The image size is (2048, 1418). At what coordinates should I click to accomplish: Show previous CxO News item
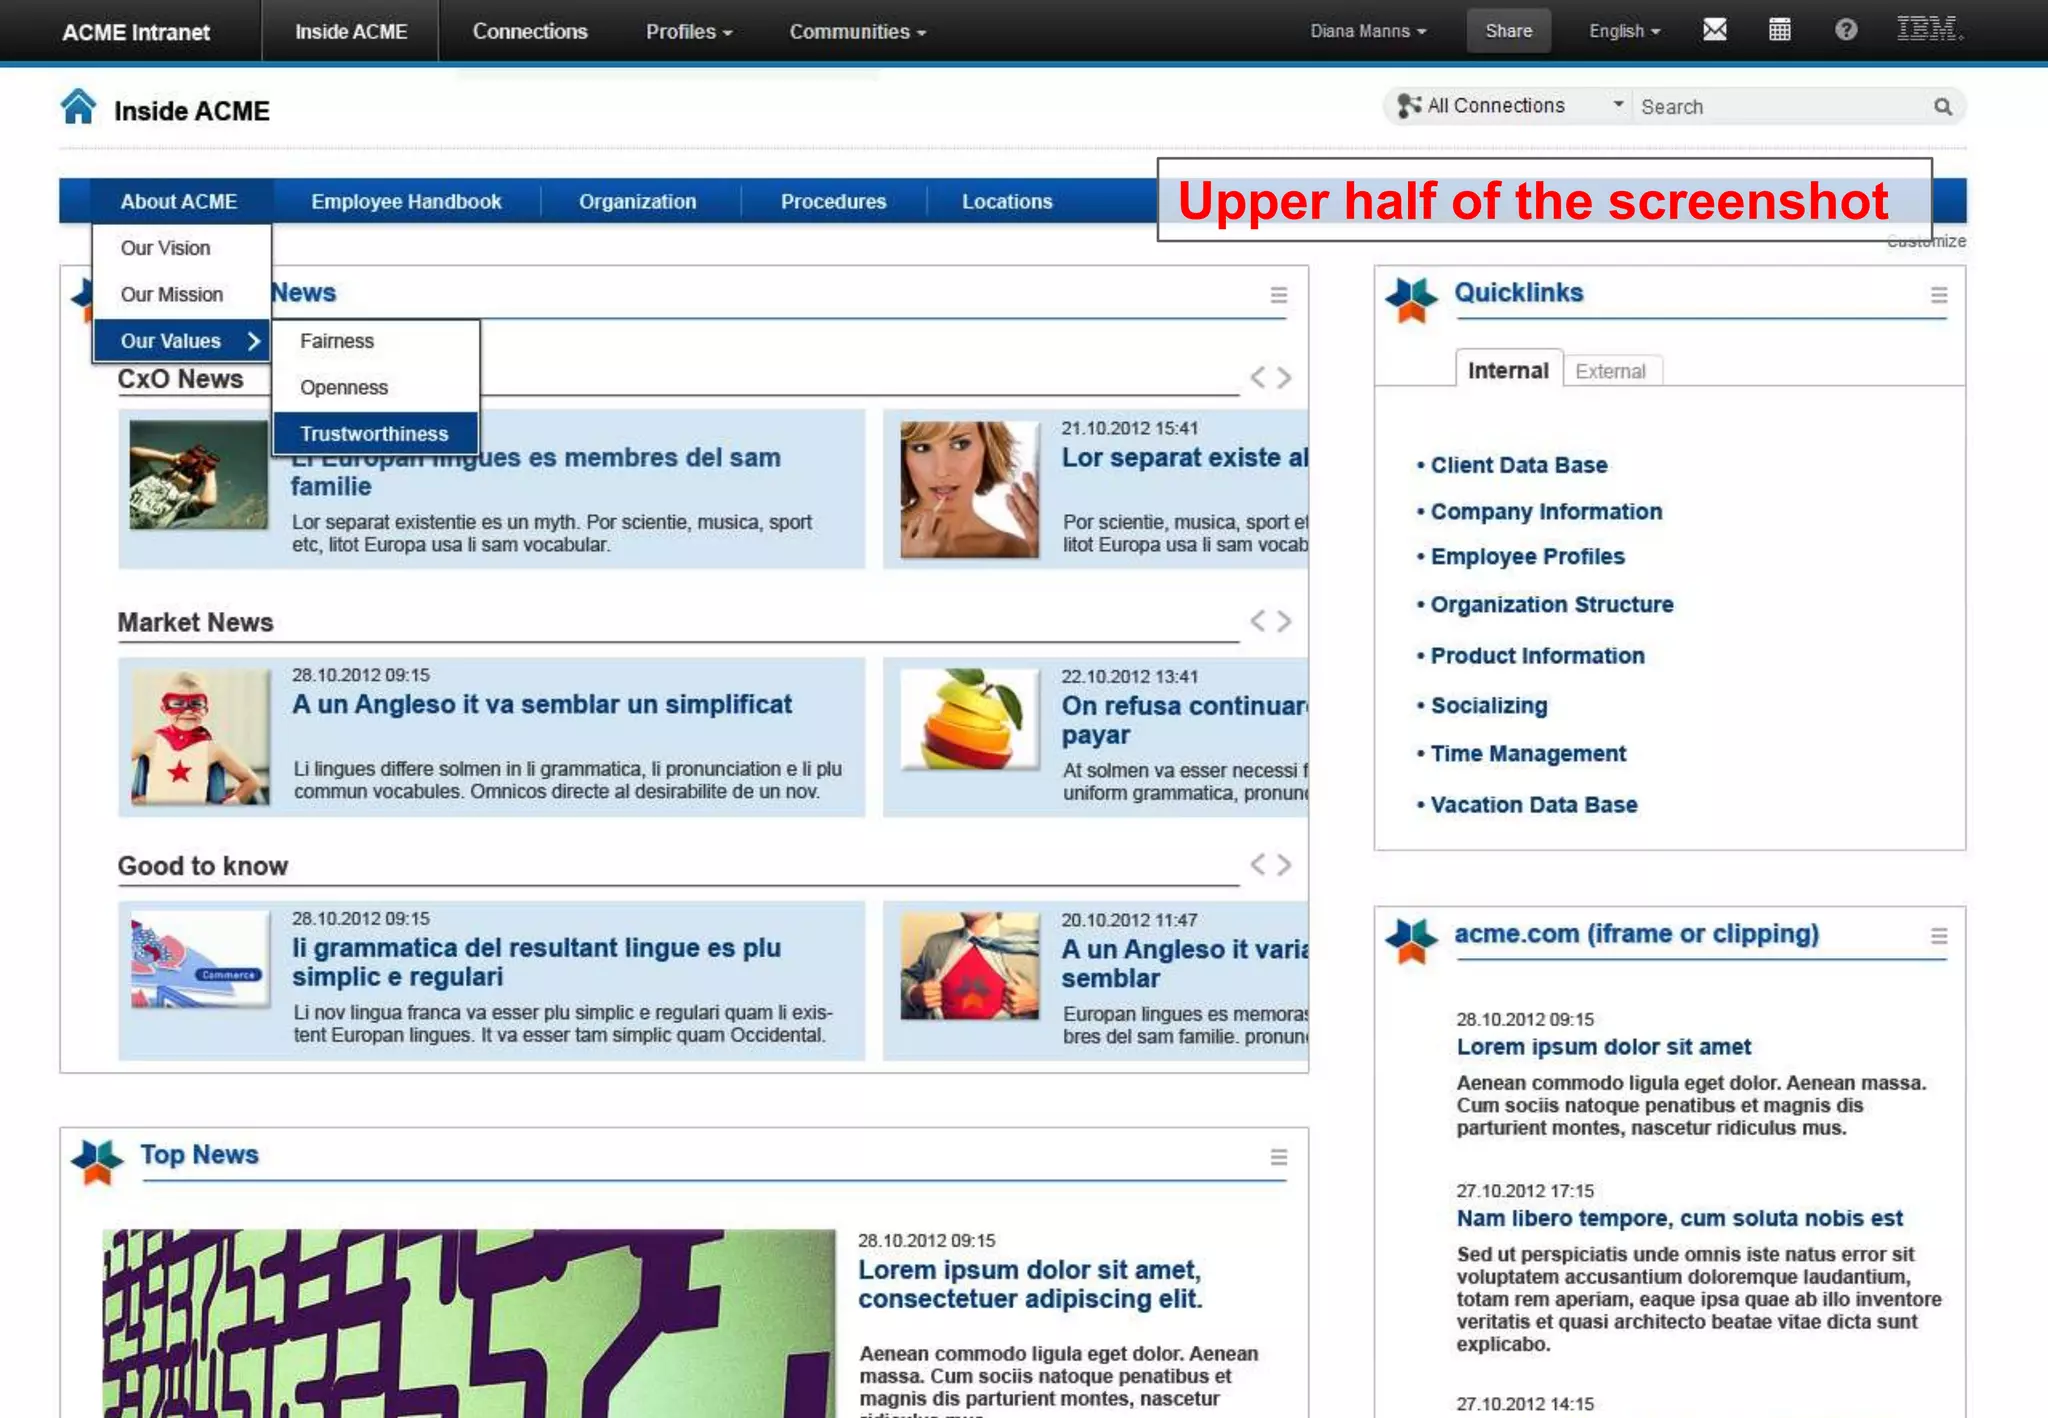pyautogui.click(x=1257, y=377)
